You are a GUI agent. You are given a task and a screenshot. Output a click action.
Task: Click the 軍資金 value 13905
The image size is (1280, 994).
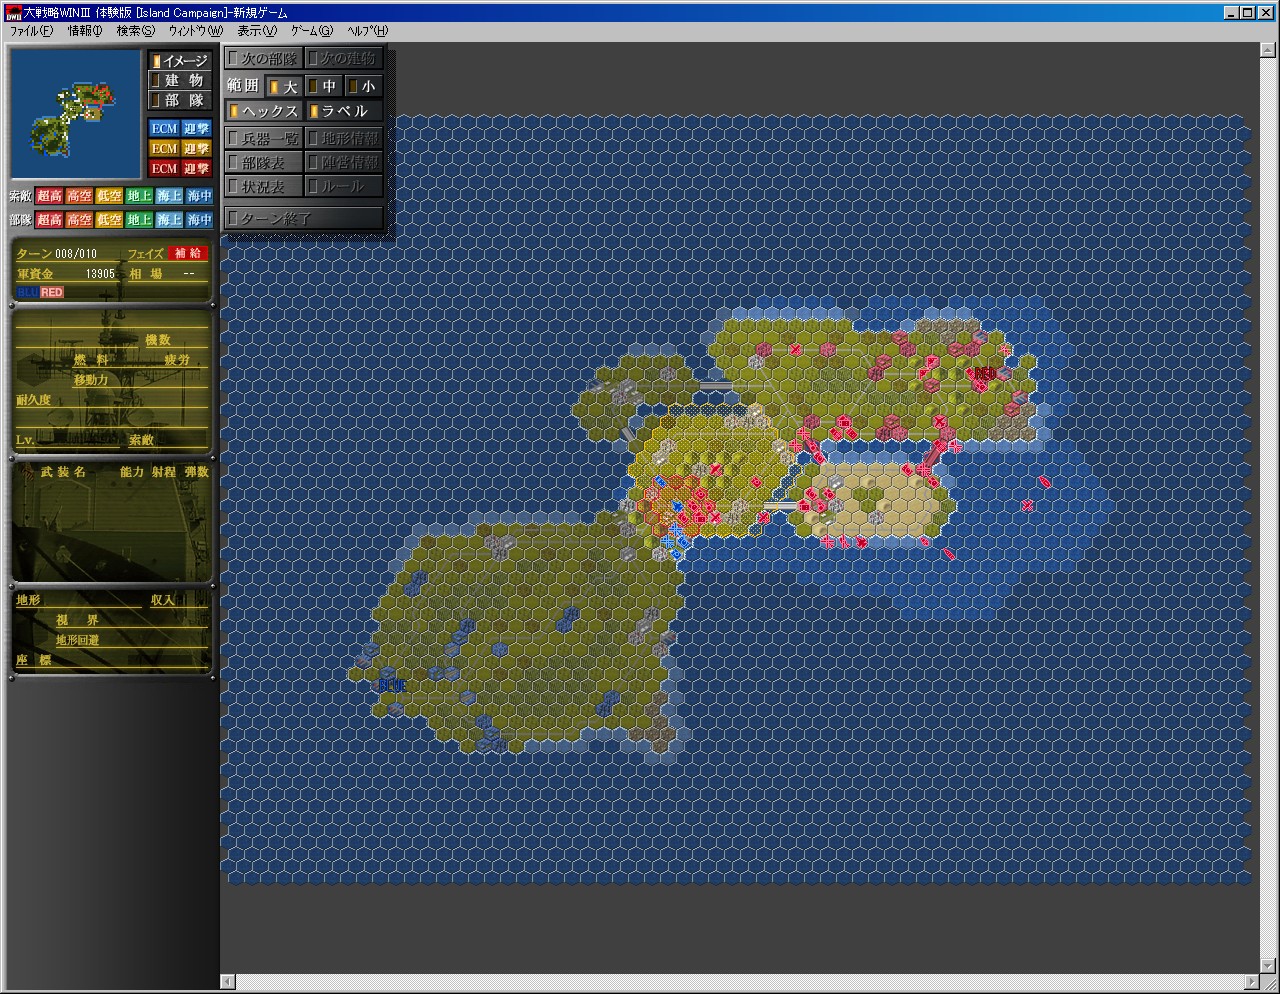pos(100,273)
